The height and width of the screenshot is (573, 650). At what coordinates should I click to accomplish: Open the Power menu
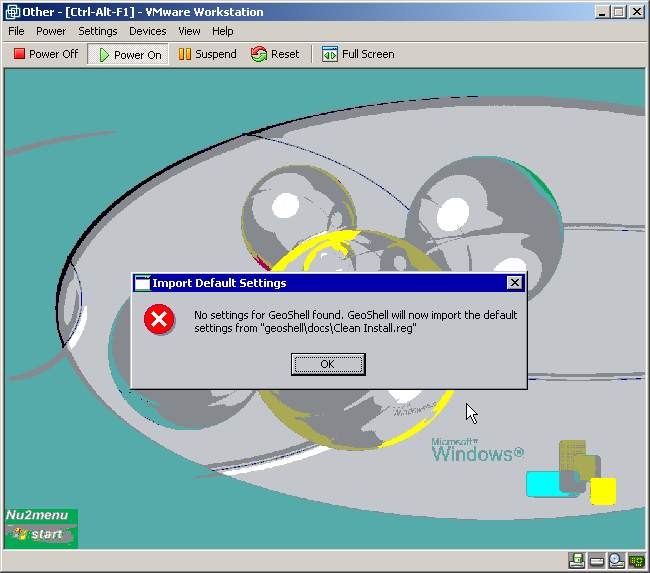tap(51, 31)
